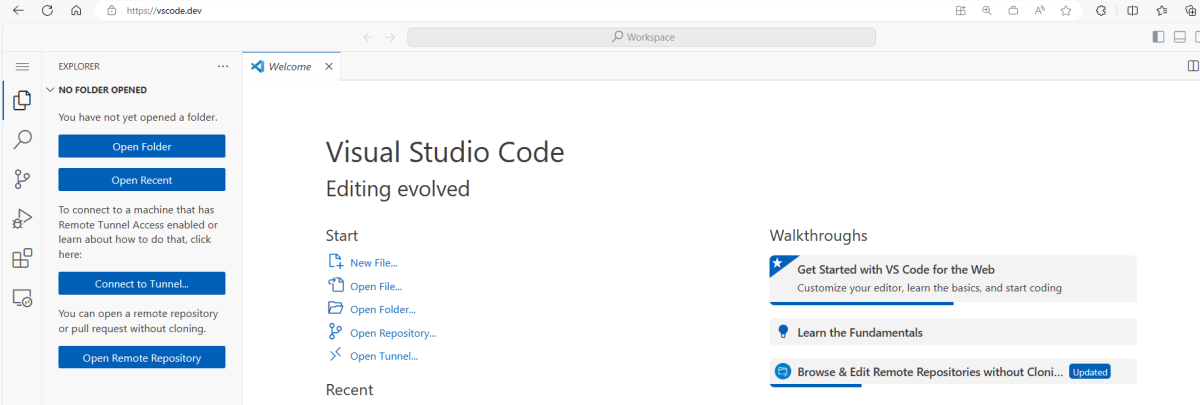Click the browser back arrow button
The image size is (1200, 405).
[17, 10]
